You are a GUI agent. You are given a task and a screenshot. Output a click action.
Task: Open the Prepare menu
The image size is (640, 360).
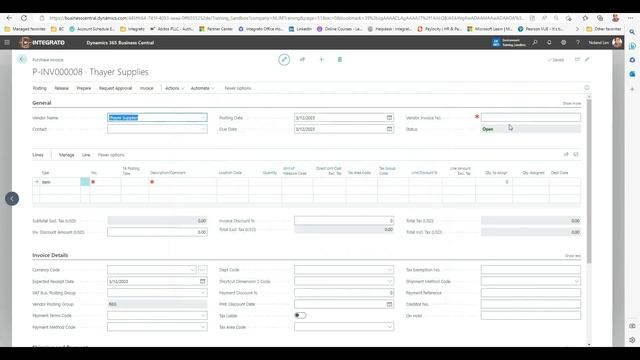84,88
